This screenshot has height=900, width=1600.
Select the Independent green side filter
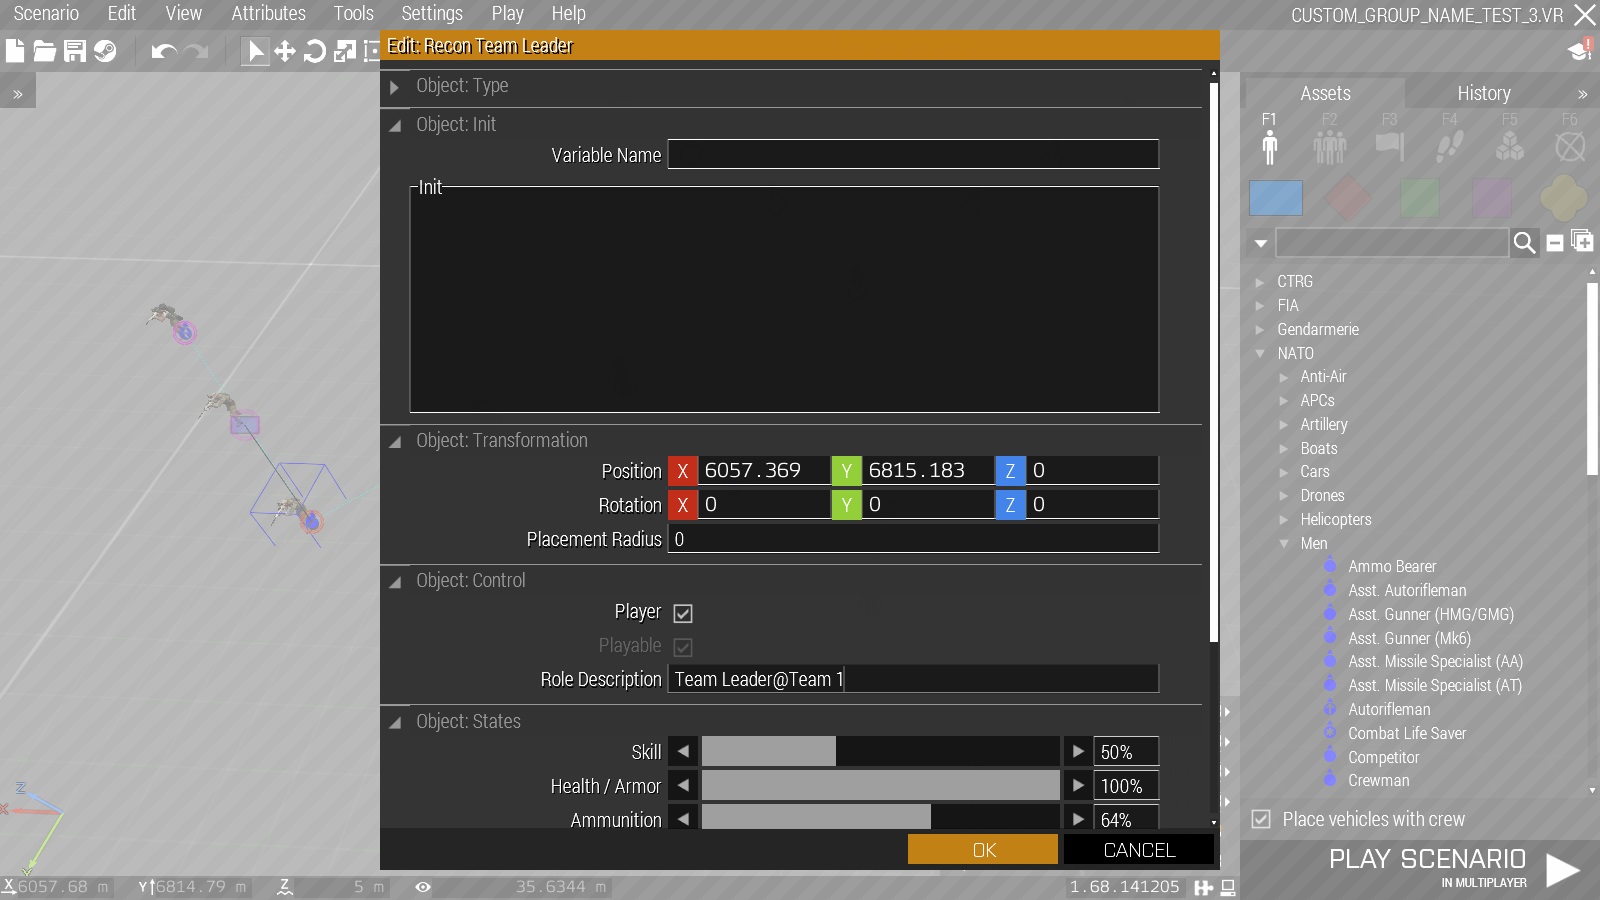pos(1420,198)
